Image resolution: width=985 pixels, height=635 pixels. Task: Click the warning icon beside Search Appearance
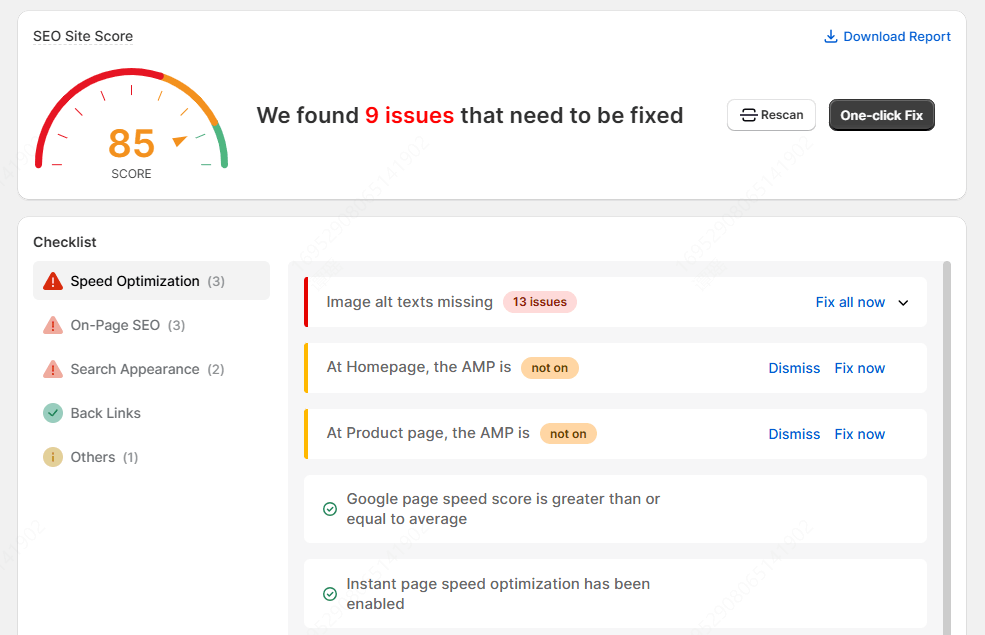pyautogui.click(x=53, y=369)
